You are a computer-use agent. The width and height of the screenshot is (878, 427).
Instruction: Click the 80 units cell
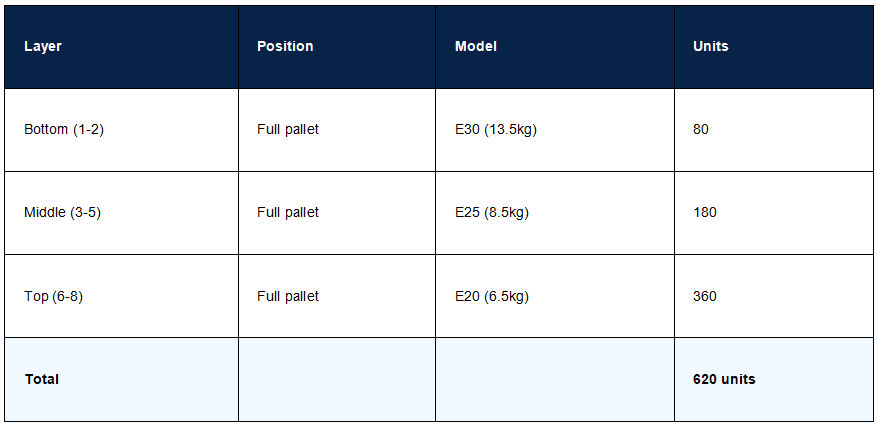click(774, 130)
